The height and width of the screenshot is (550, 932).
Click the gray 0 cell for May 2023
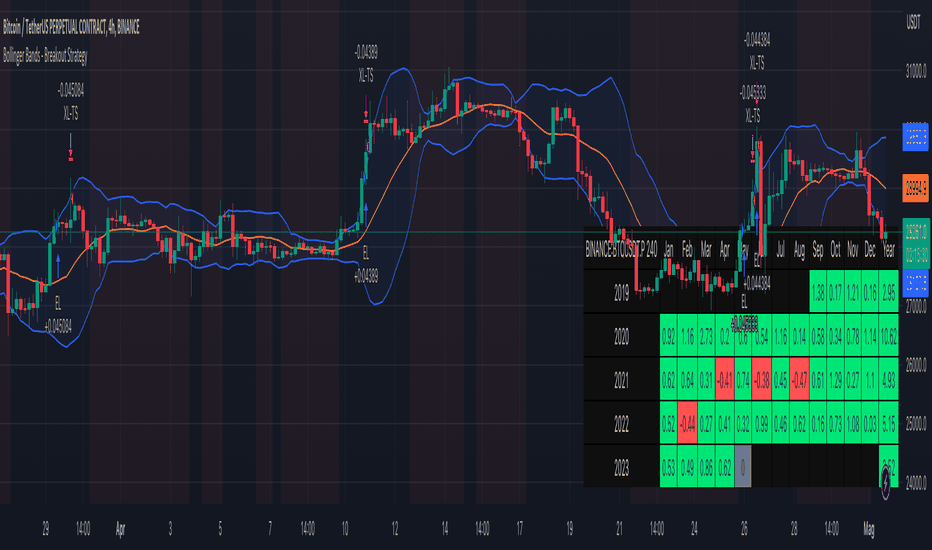[743, 465]
